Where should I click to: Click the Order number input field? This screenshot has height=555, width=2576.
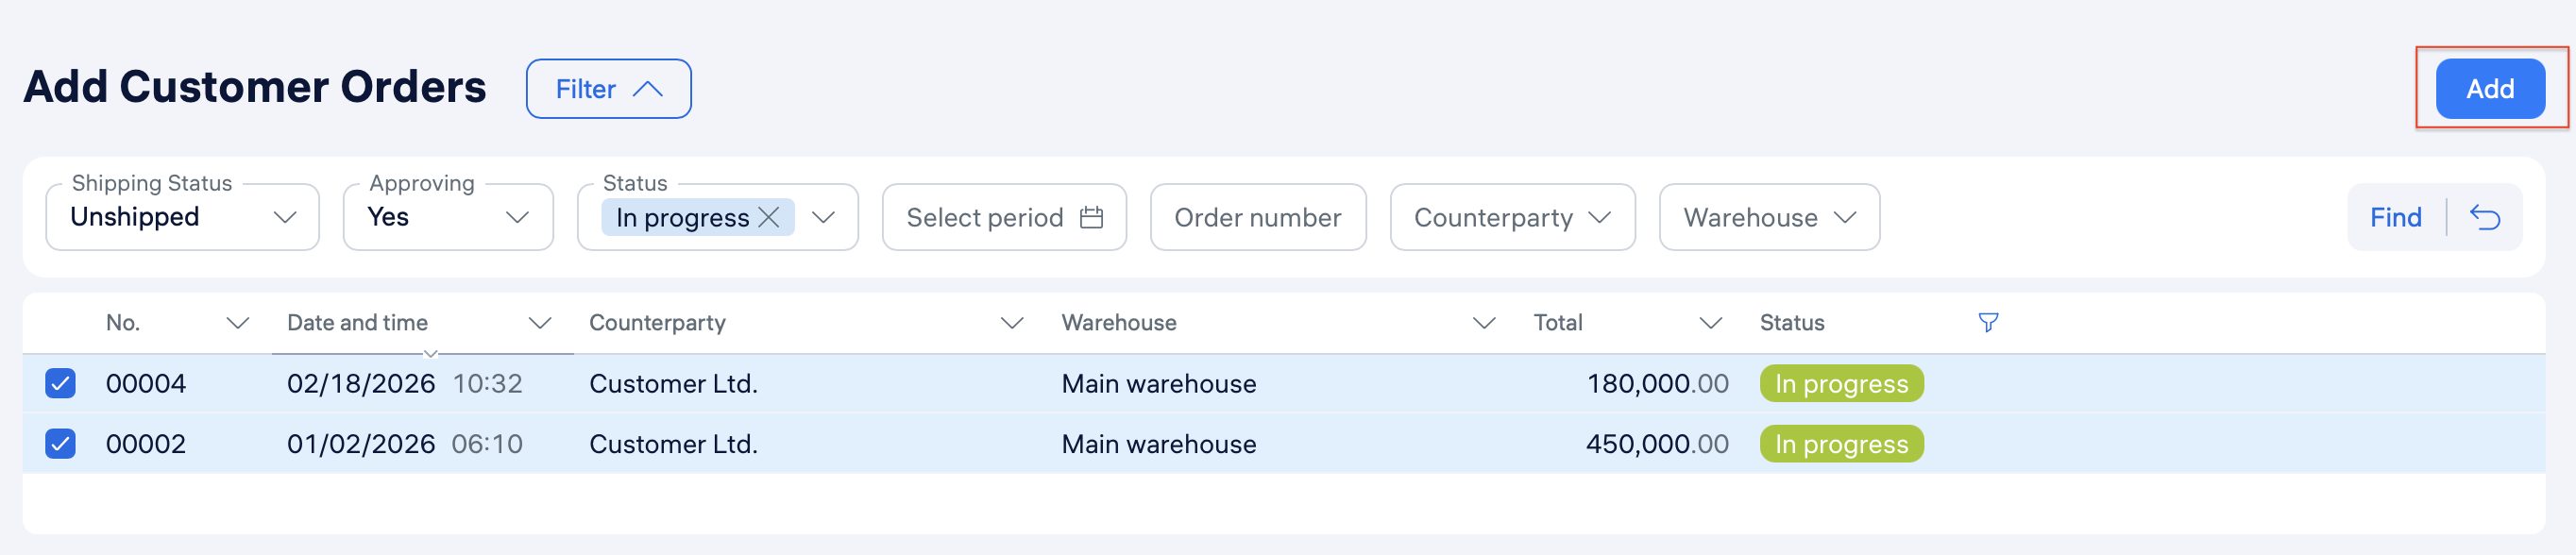tap(1257, 217)
